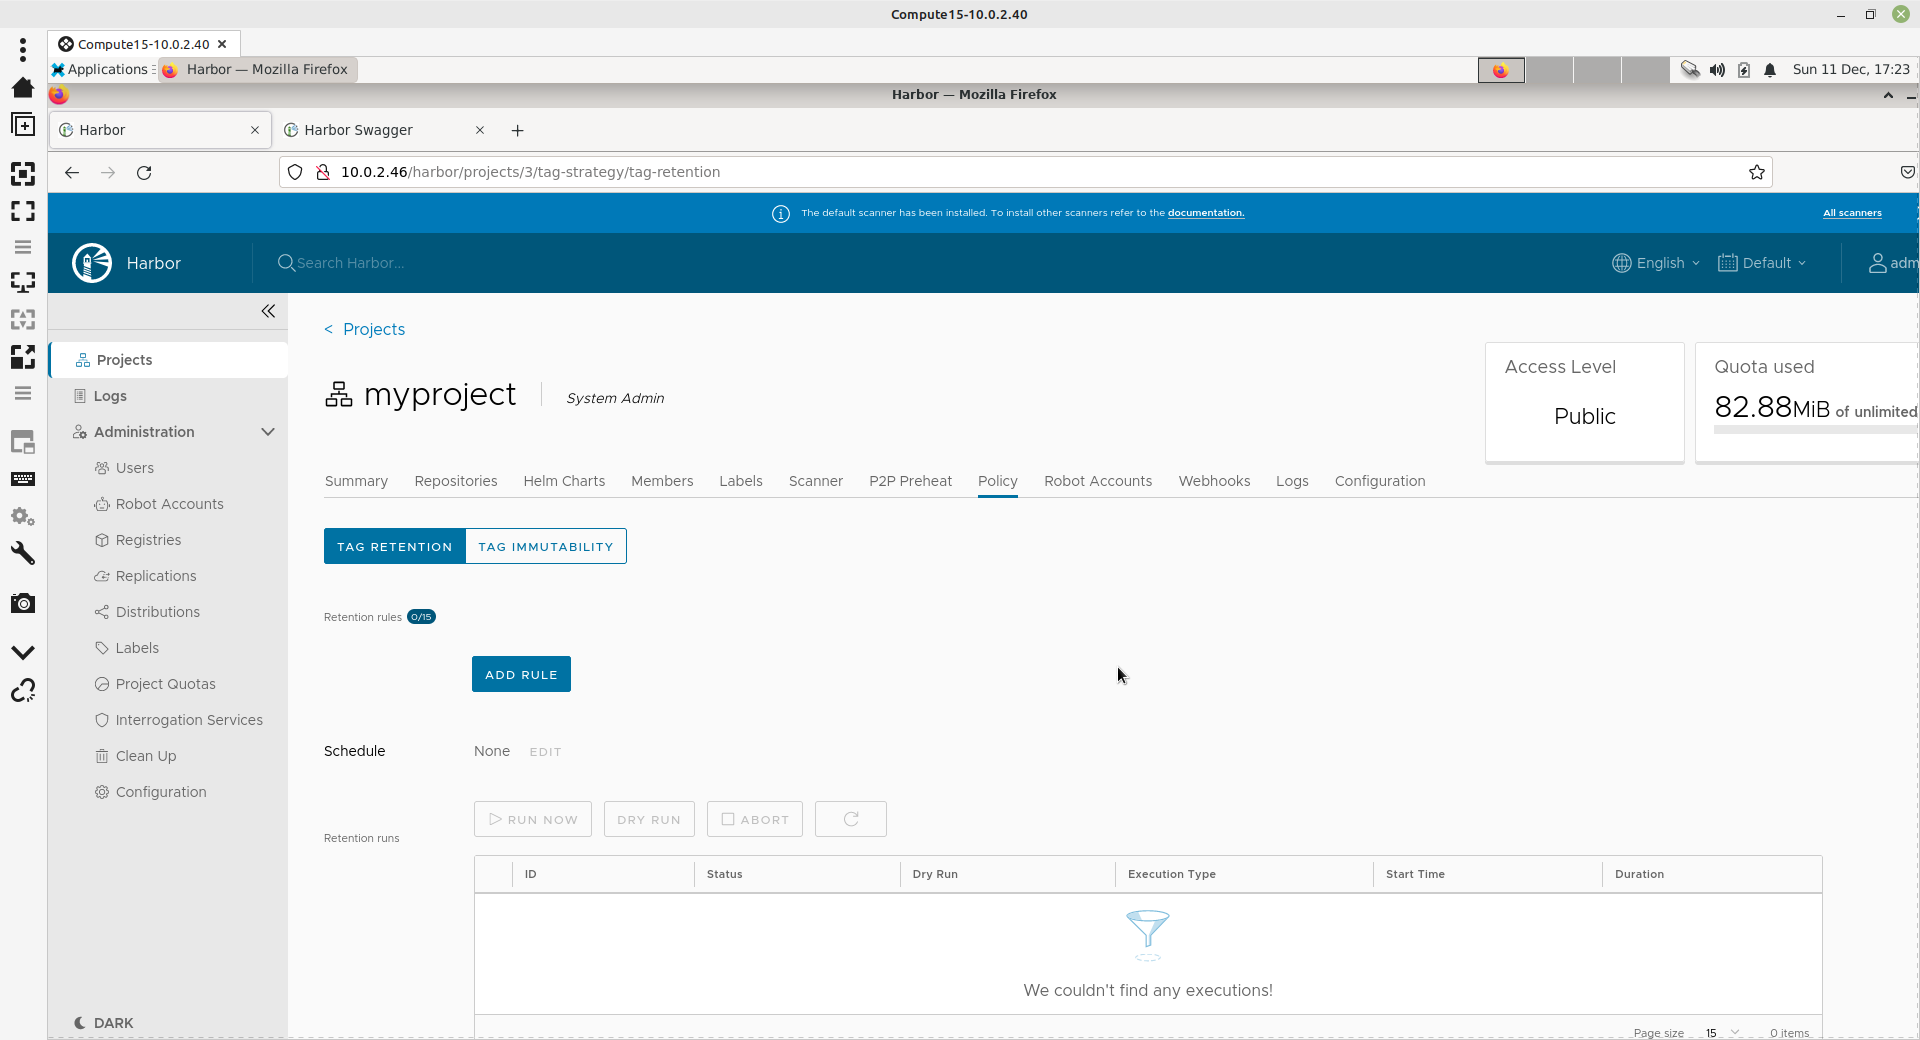Switch to the Repositories tab
Screen dimensions: 1920x1040
coord(455,481)
